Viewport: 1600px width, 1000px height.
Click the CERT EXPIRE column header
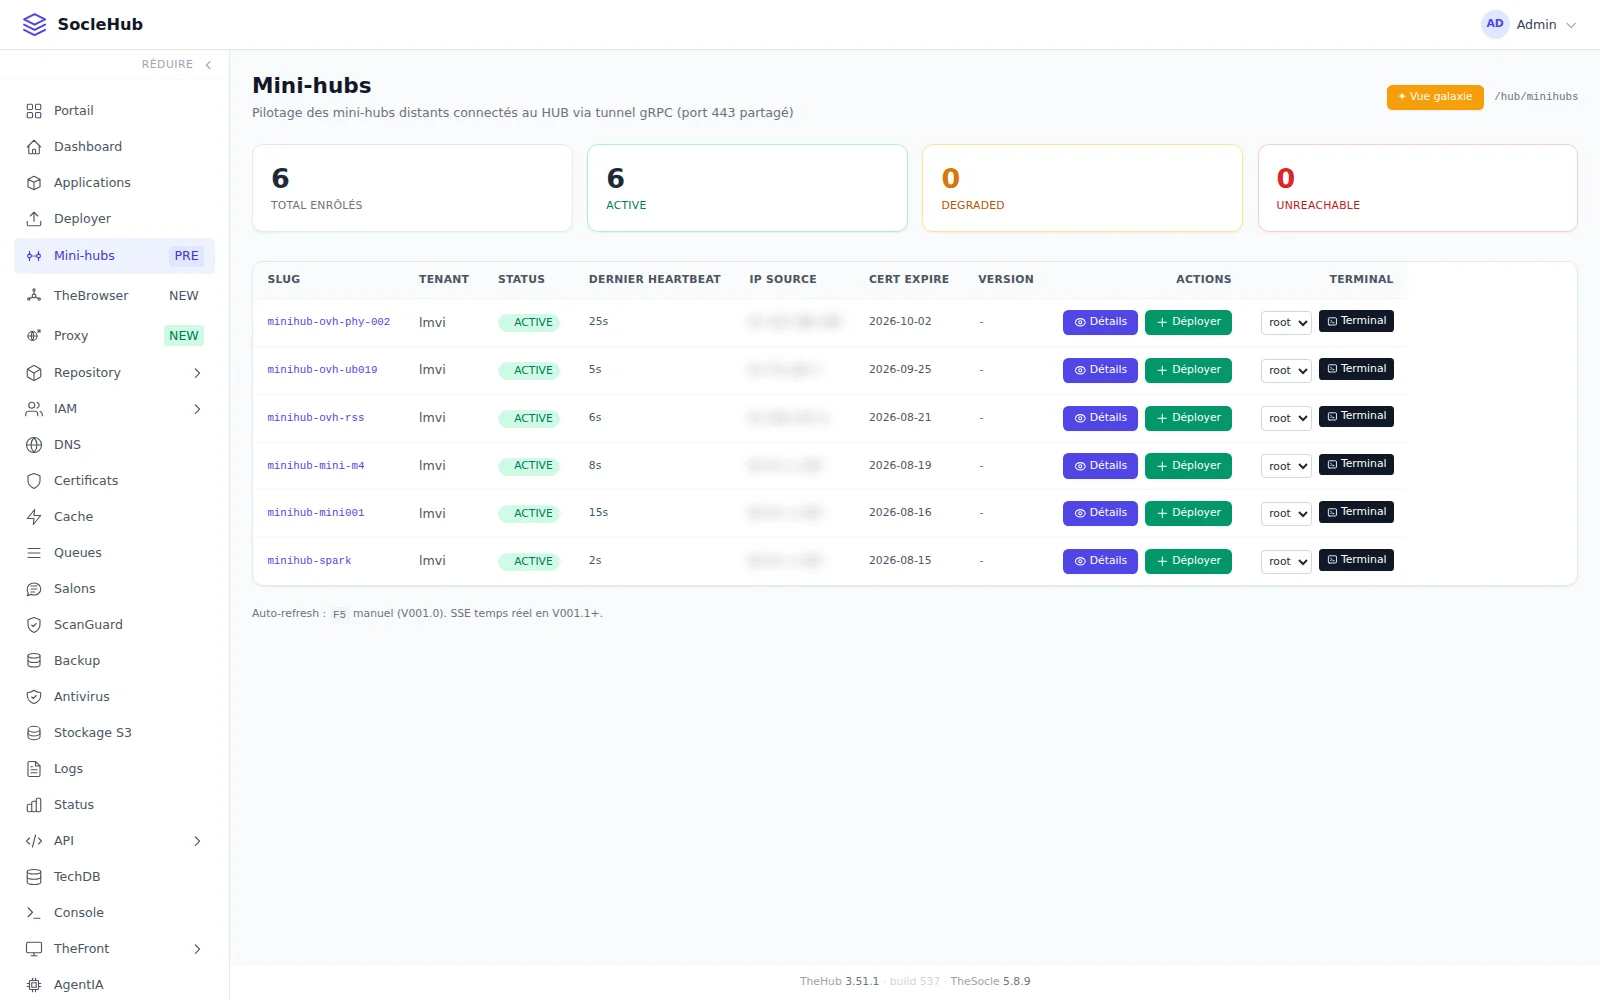[x=909, y=280]
